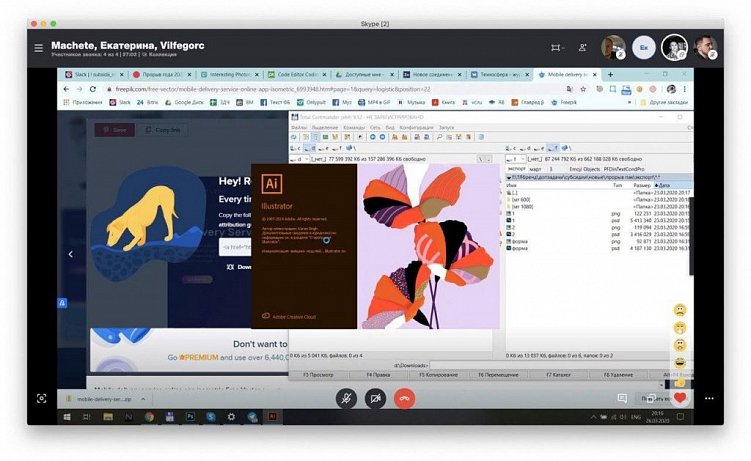Switch to 'Доступные мне' browser tab
Image resolution: width=751 pixels, height=461 pixels.
click(364, 75)
